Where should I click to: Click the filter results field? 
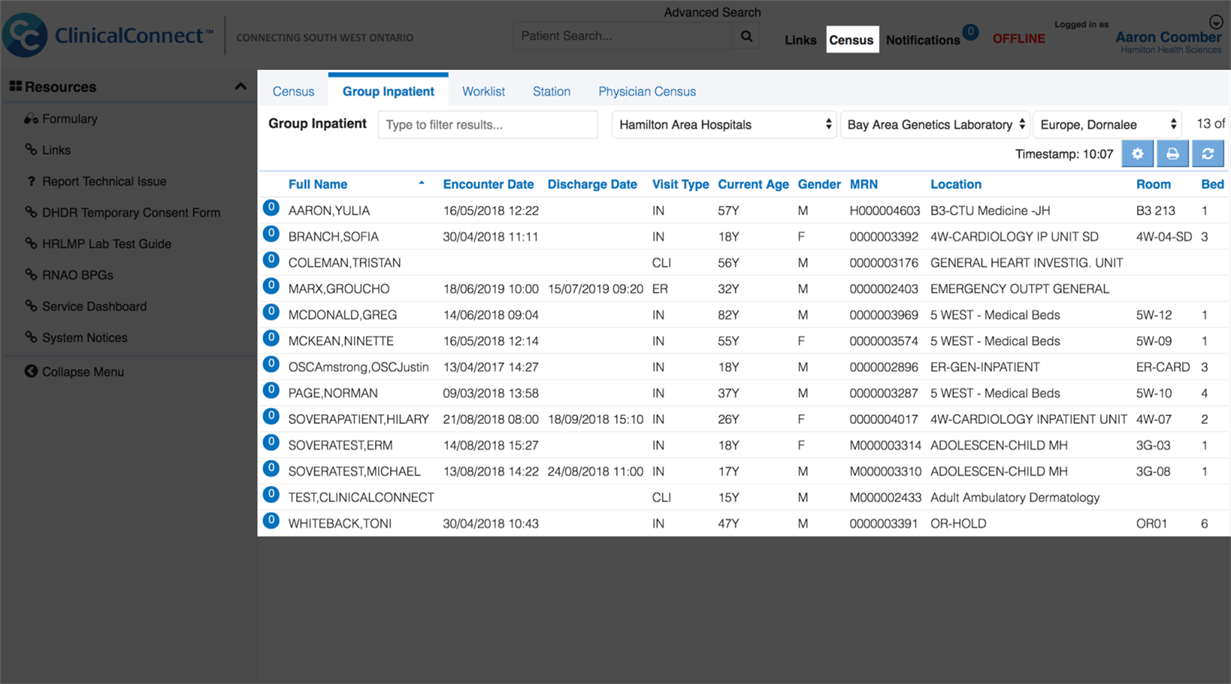click(488, 125)
